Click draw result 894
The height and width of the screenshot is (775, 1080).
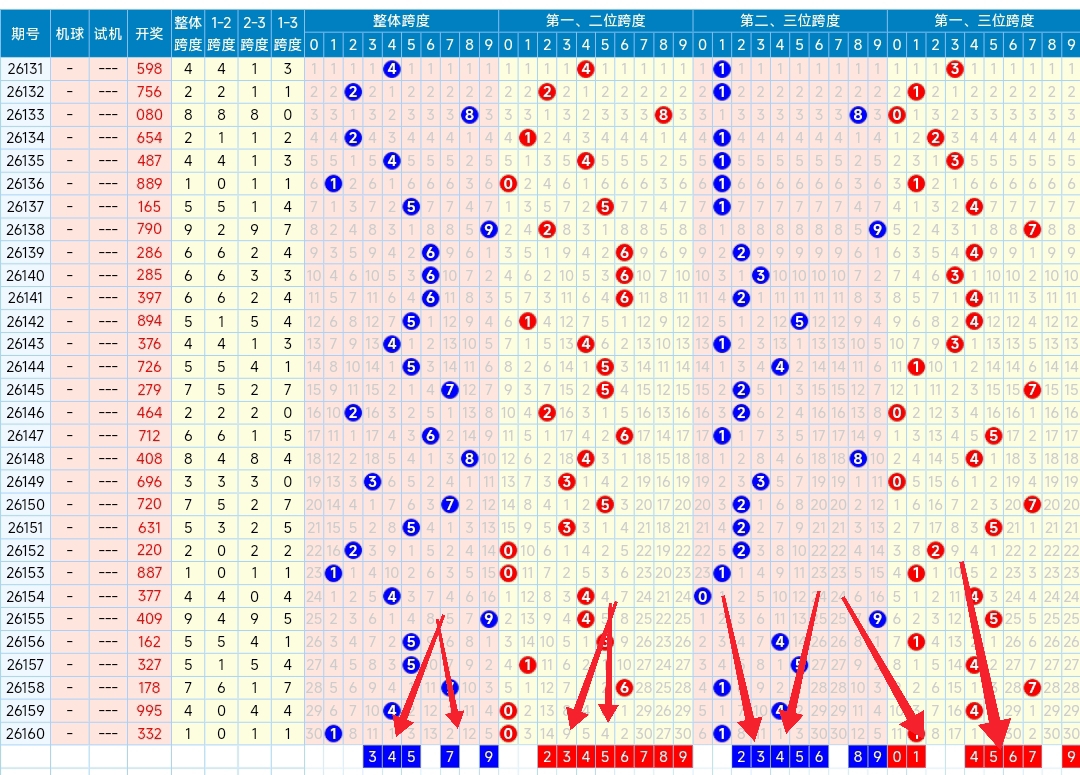(x=149, y=321)
